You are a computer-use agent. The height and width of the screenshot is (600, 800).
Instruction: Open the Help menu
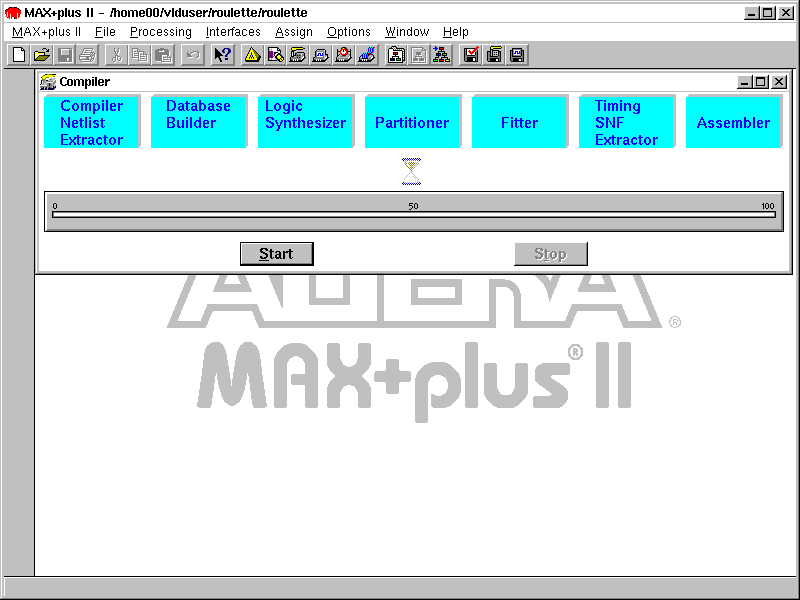click(x=456, y=32)
